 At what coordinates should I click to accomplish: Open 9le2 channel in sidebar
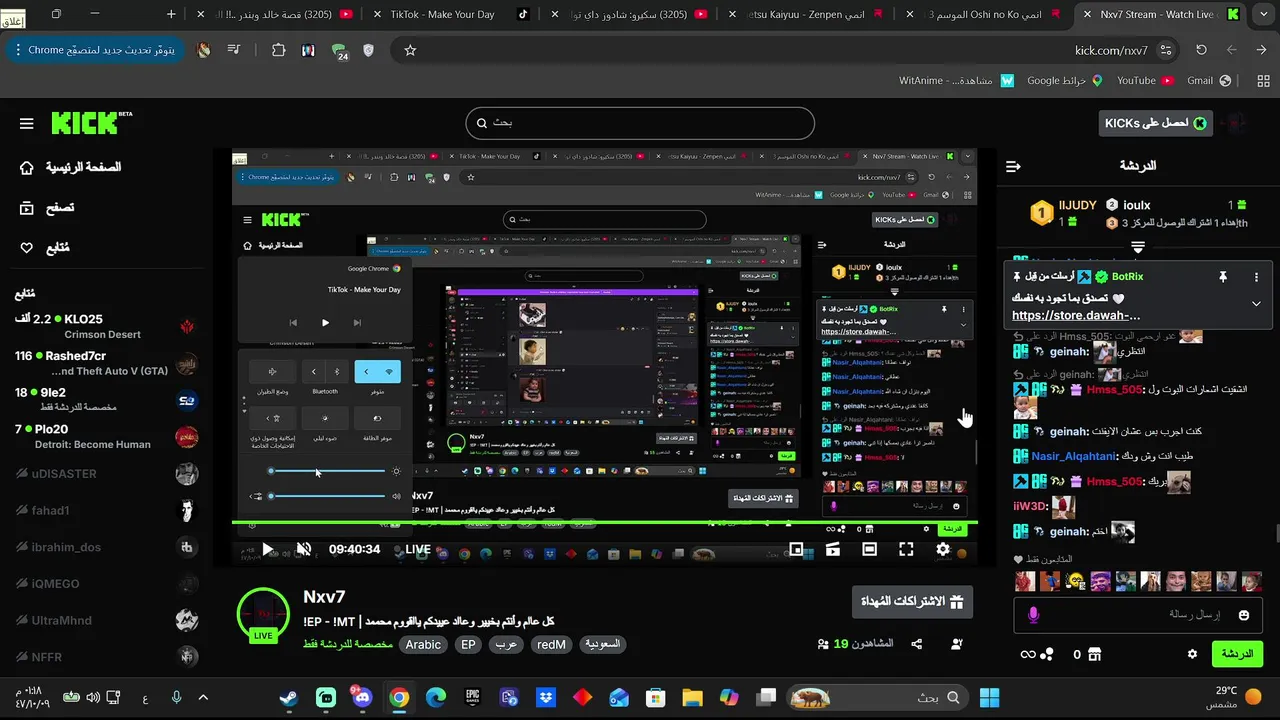pos(105,400)
